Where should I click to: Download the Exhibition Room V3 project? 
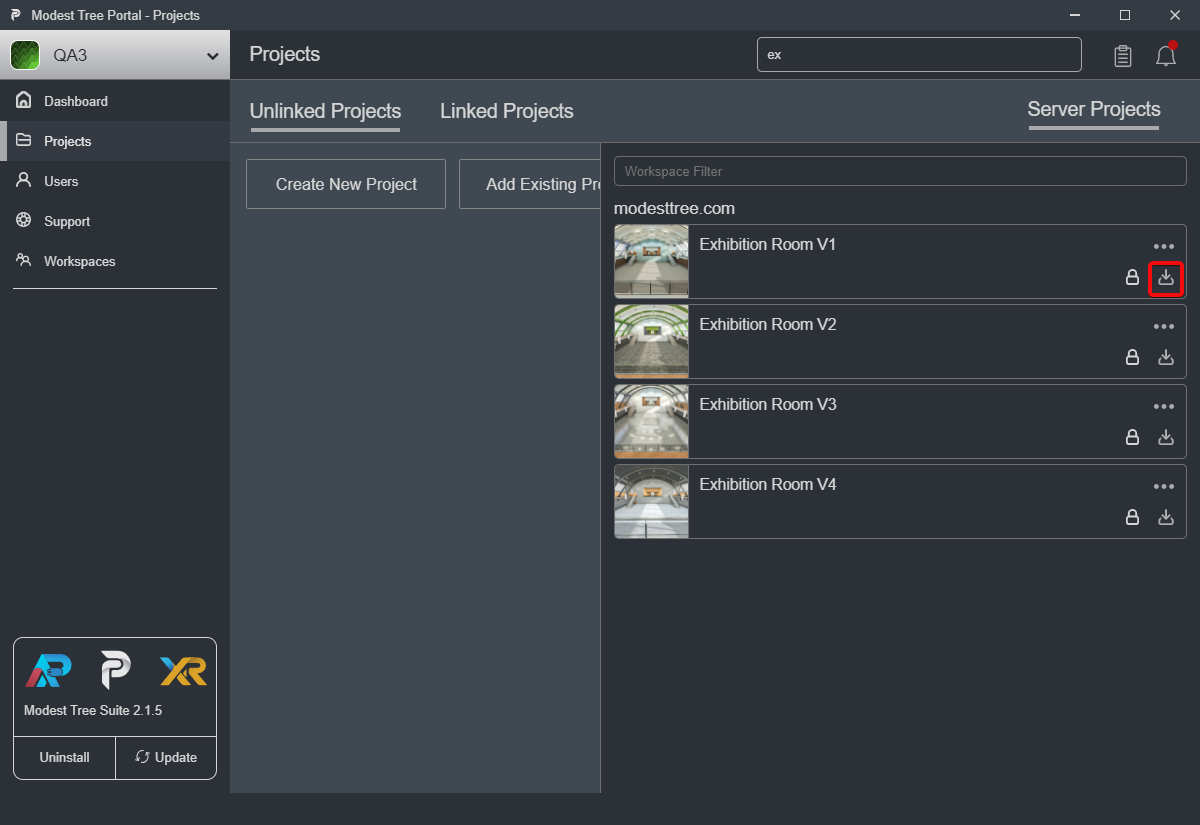(x=1166, y=437)
